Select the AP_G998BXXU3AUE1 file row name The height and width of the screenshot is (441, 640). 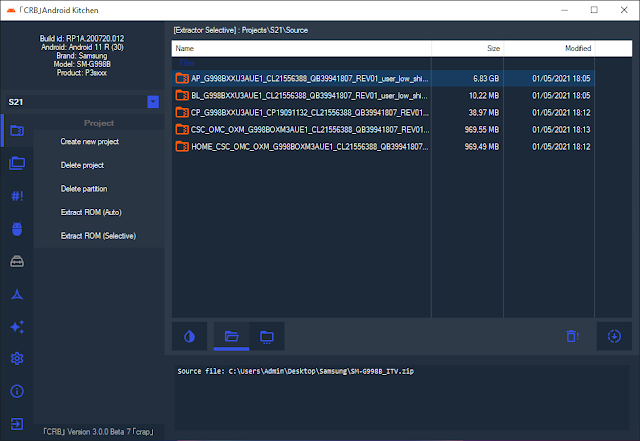tap(310, 78)
